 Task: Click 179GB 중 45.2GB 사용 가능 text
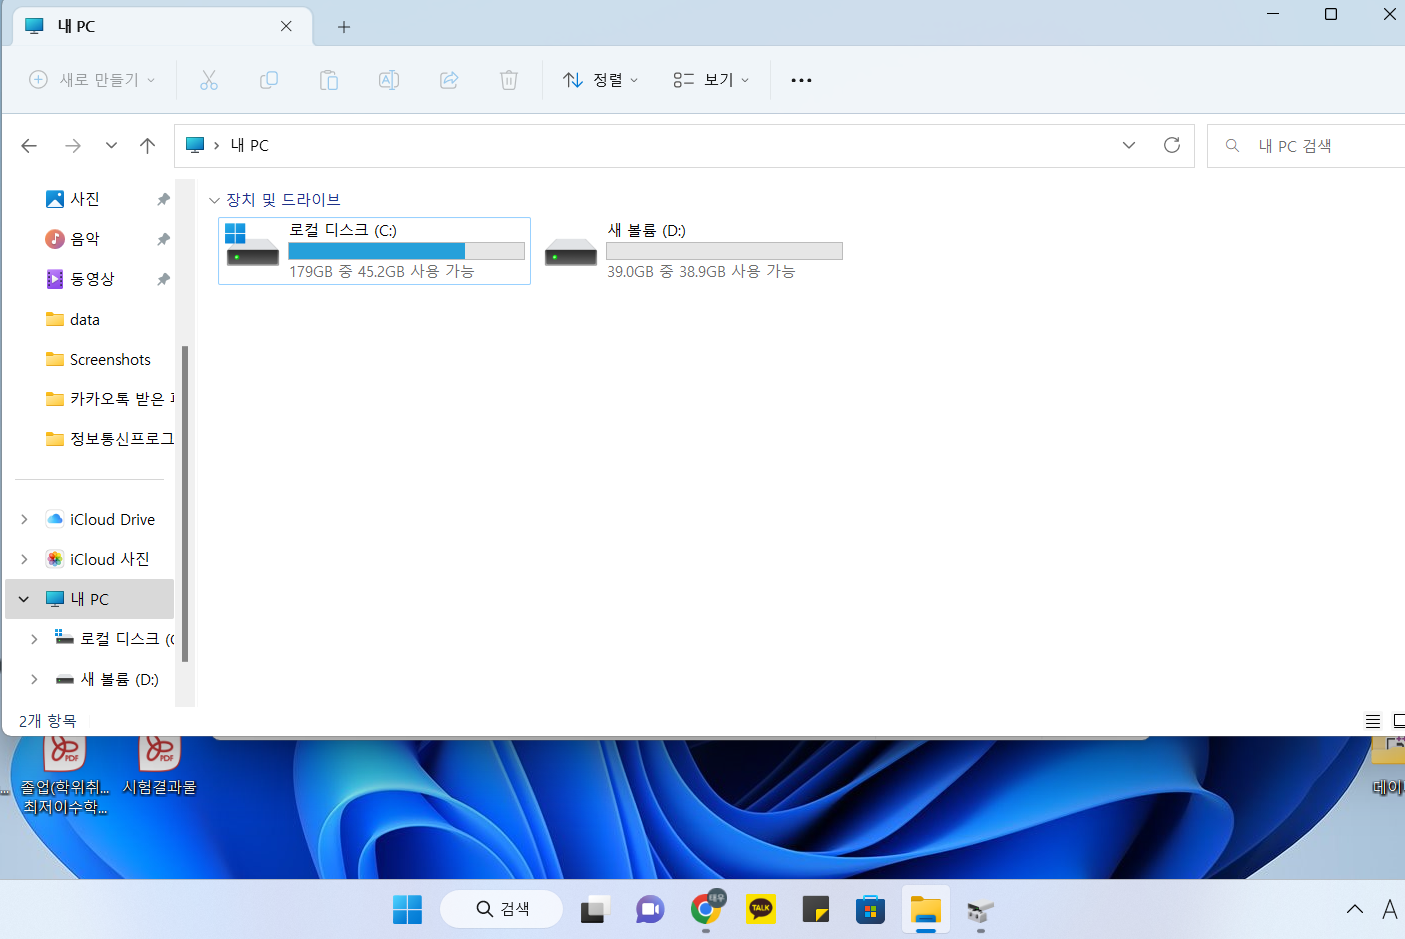[x=381, y=272]
